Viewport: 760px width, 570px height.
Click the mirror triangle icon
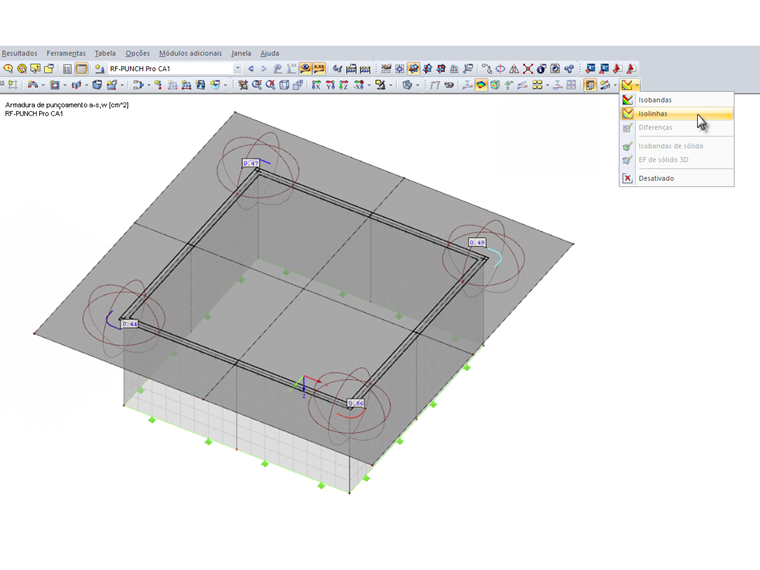(x=514, y=68)
